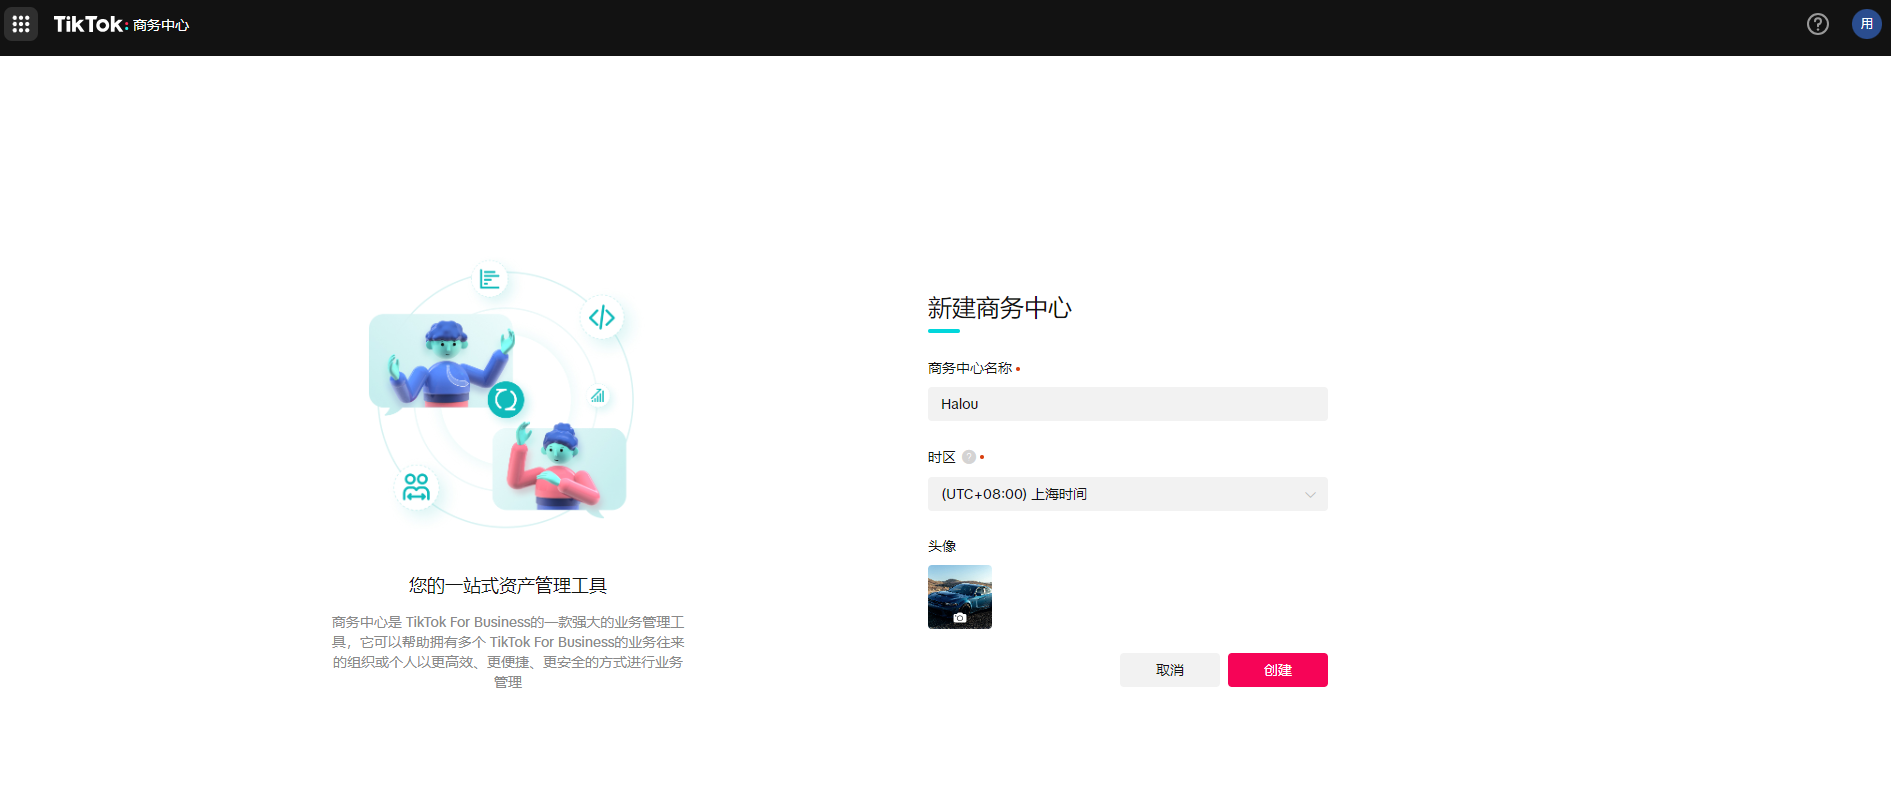Image resolution: width=1891 pixels, height=786 pixels.
Task: Click the 商务中心是 TikTok For Business description paragraph
Action: coord(508,652)
